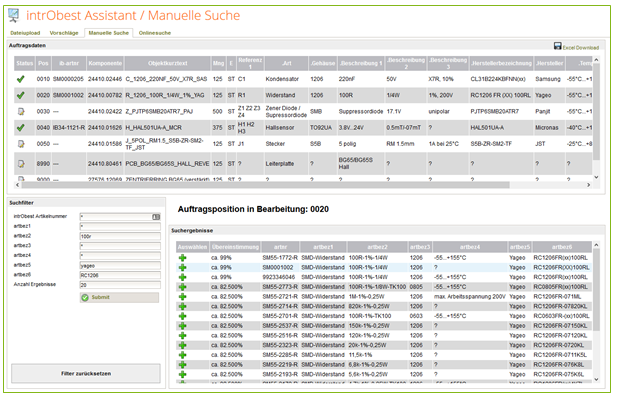Select result SM55-2323-R with its green plus
This screenshot has width=617, height=397.
(x=183, y=345)
